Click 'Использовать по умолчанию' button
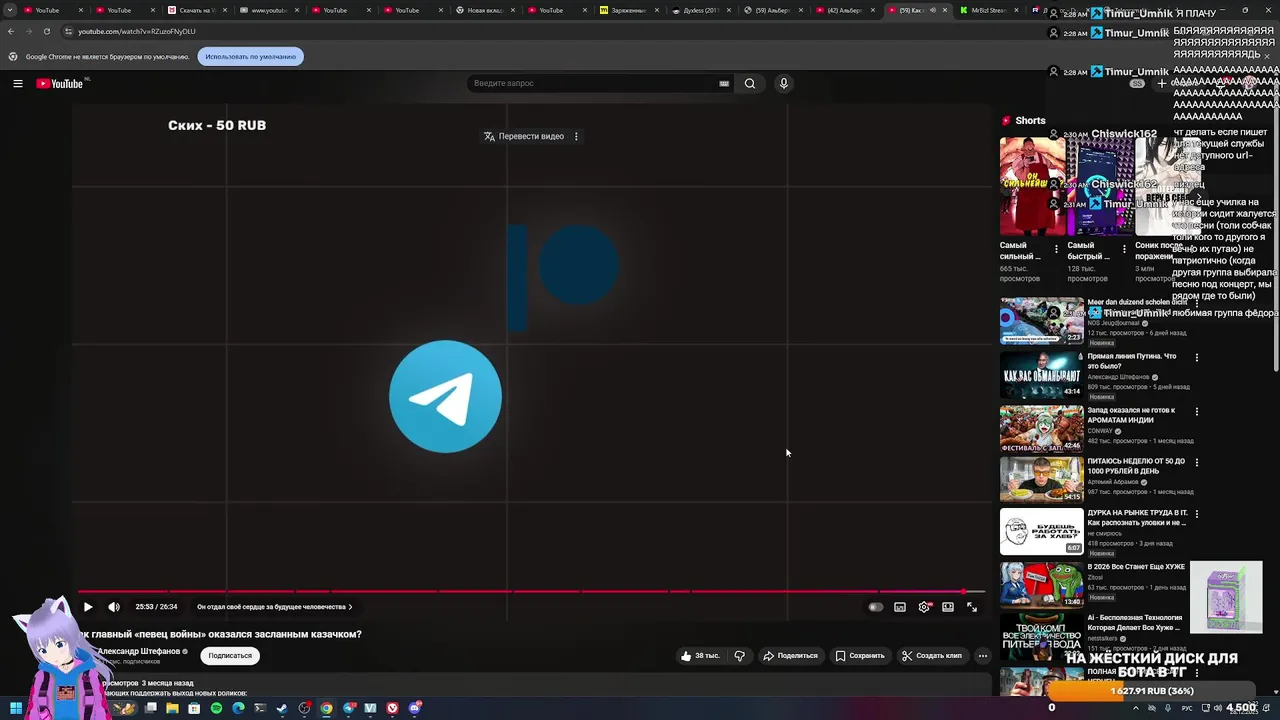Viewport: 1280px width, 720px height. pyautogui.click(x=250, y=57)
